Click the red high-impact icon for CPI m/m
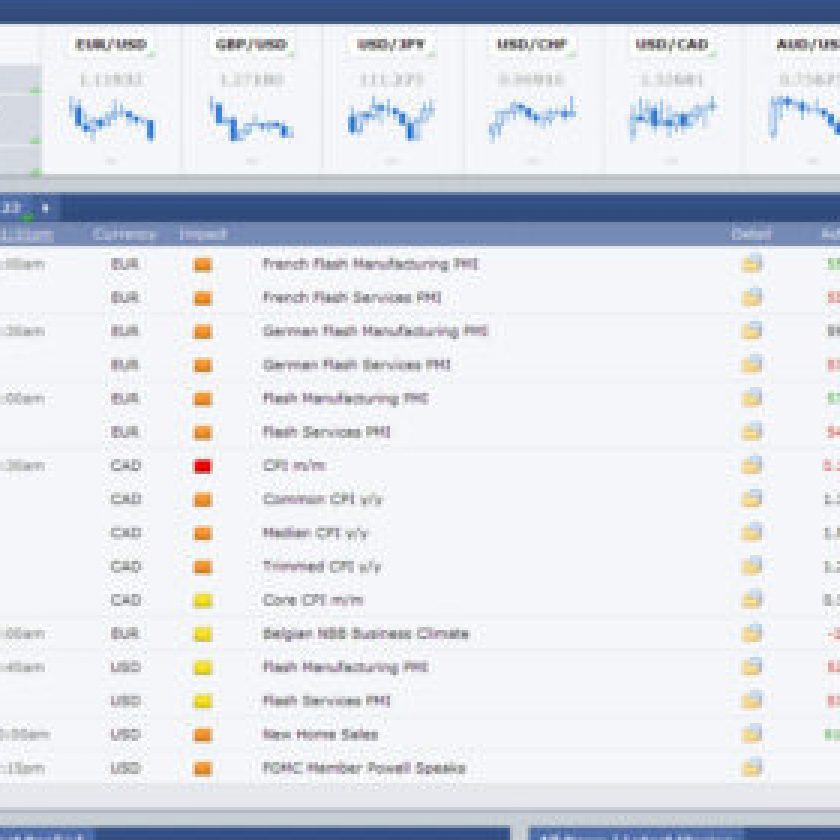The image size is (840, 840). [x=203, y=466]
